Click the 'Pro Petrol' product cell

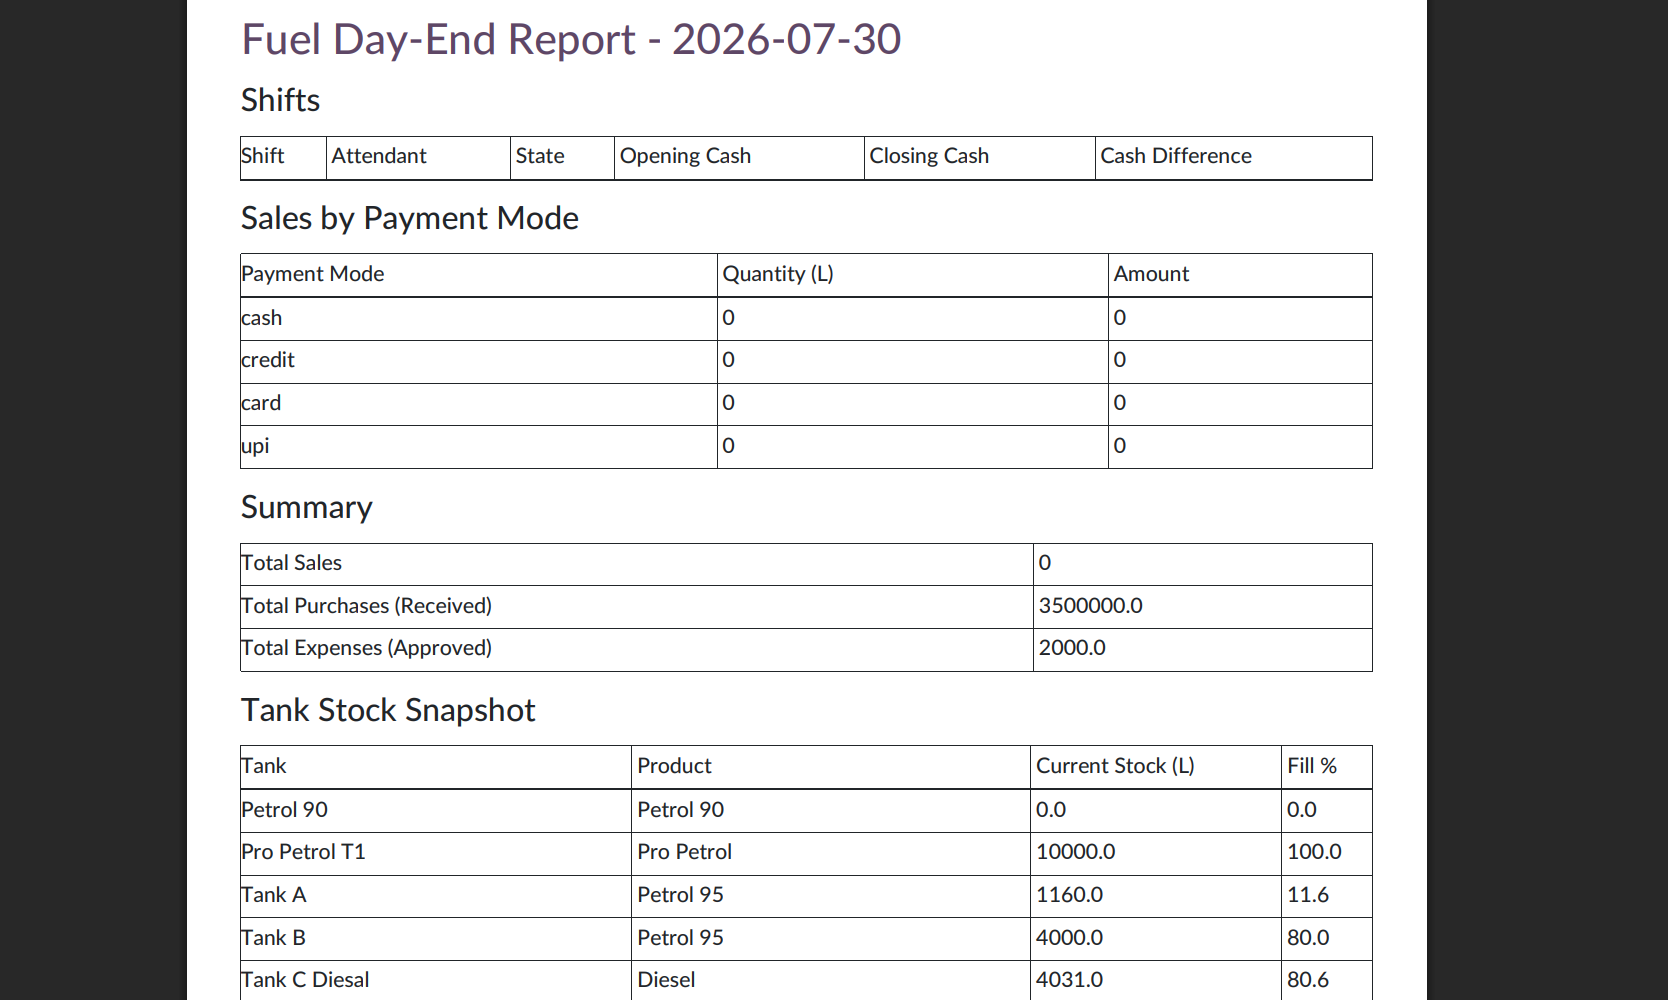click(x=685, y=852)
